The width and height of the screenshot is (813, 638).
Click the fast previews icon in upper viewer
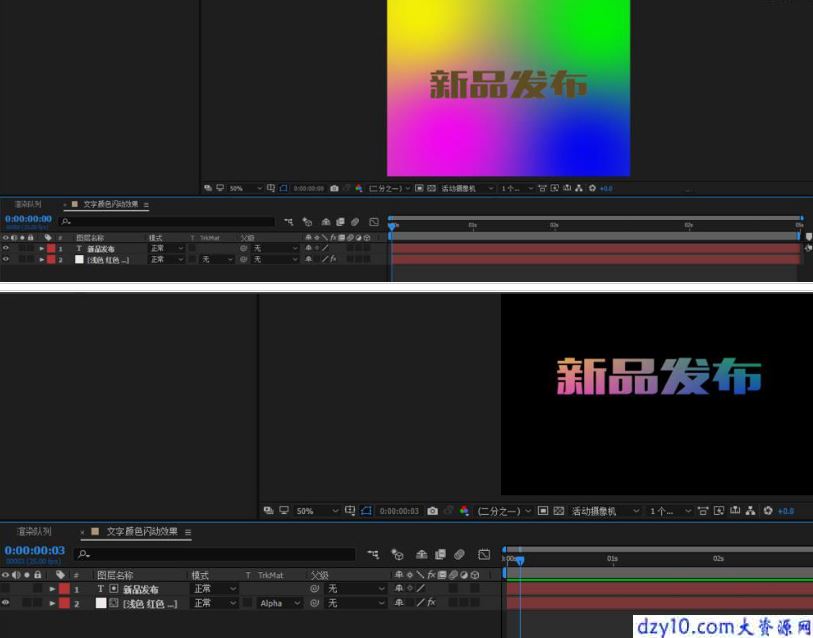coord(554,188)
